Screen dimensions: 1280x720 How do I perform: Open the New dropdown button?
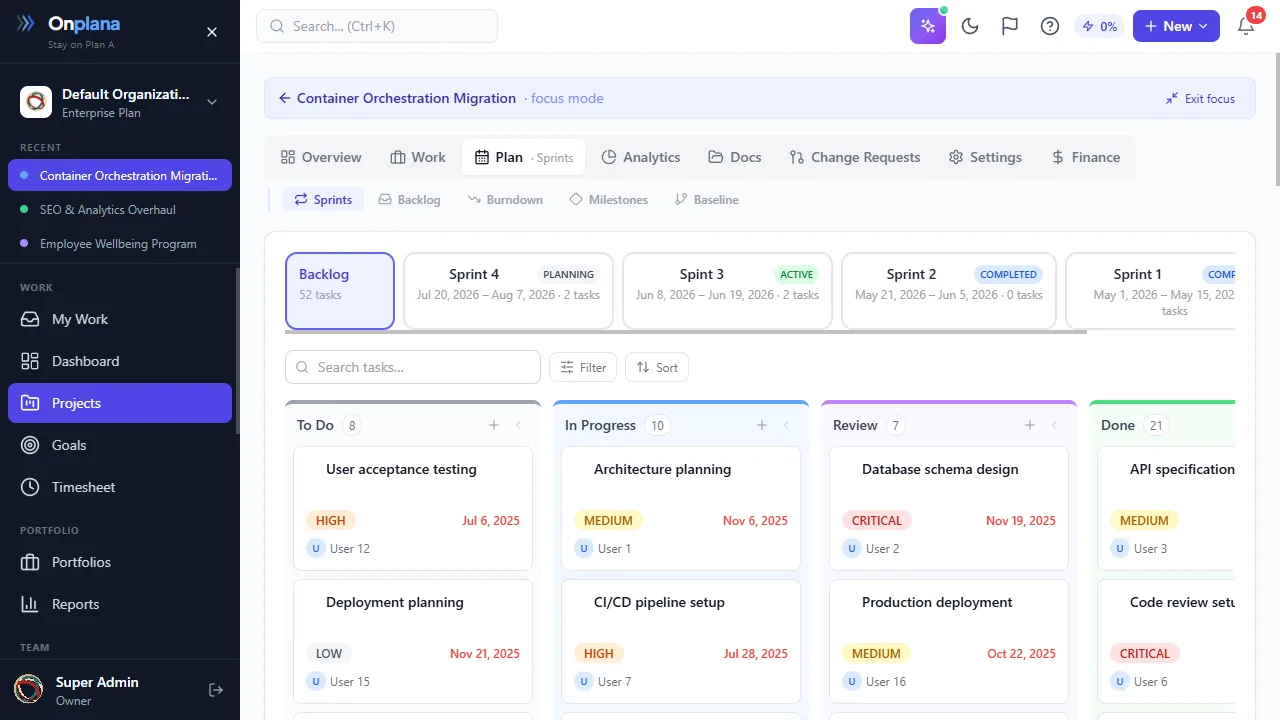coord(1176,26)
